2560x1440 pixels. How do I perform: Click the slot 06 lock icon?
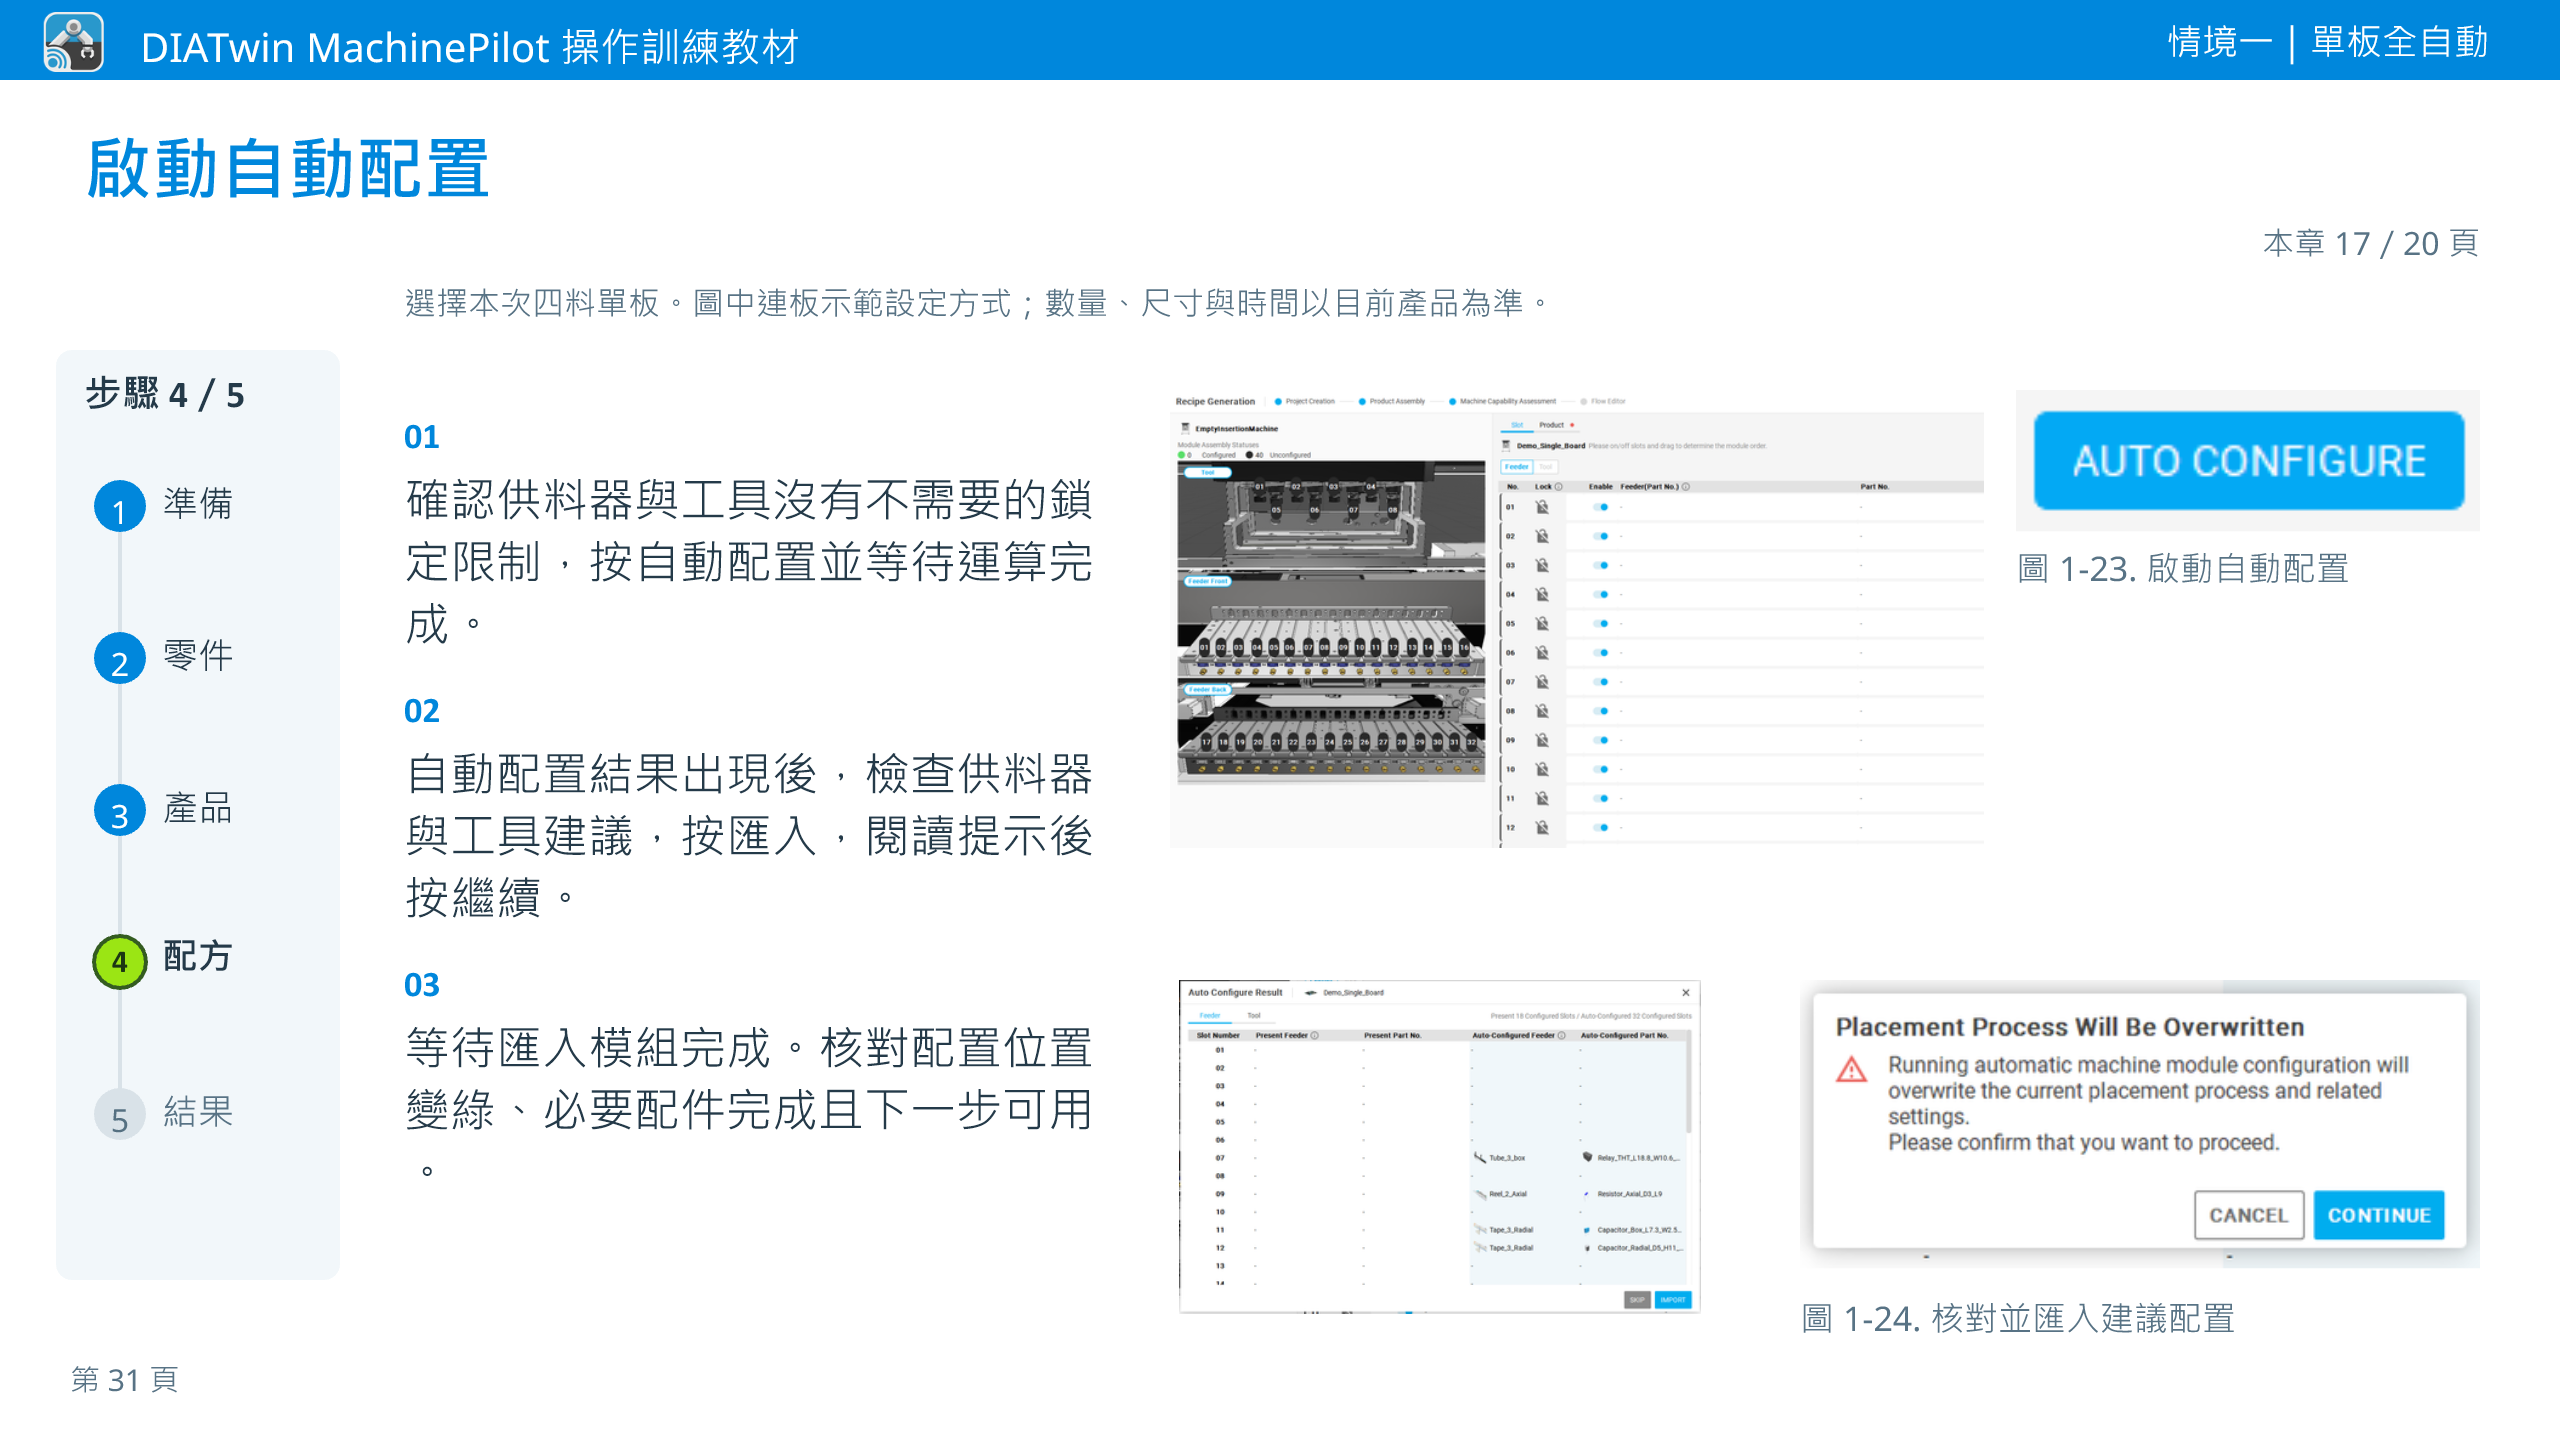[x=1542, y=652]
